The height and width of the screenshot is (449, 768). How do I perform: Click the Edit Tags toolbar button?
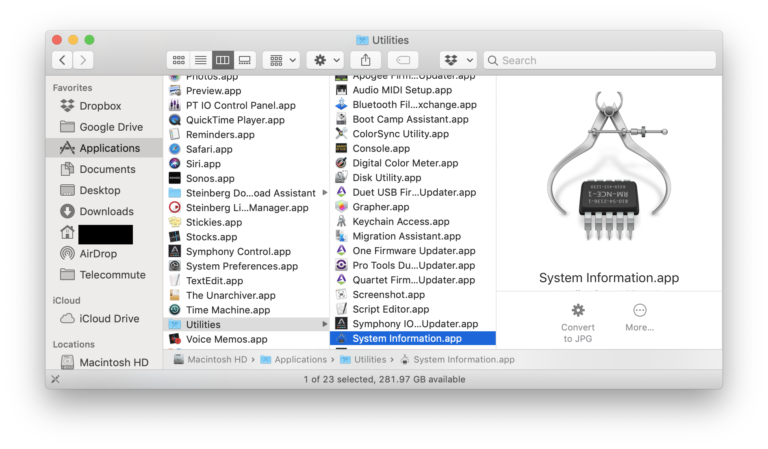click(403, 60)
